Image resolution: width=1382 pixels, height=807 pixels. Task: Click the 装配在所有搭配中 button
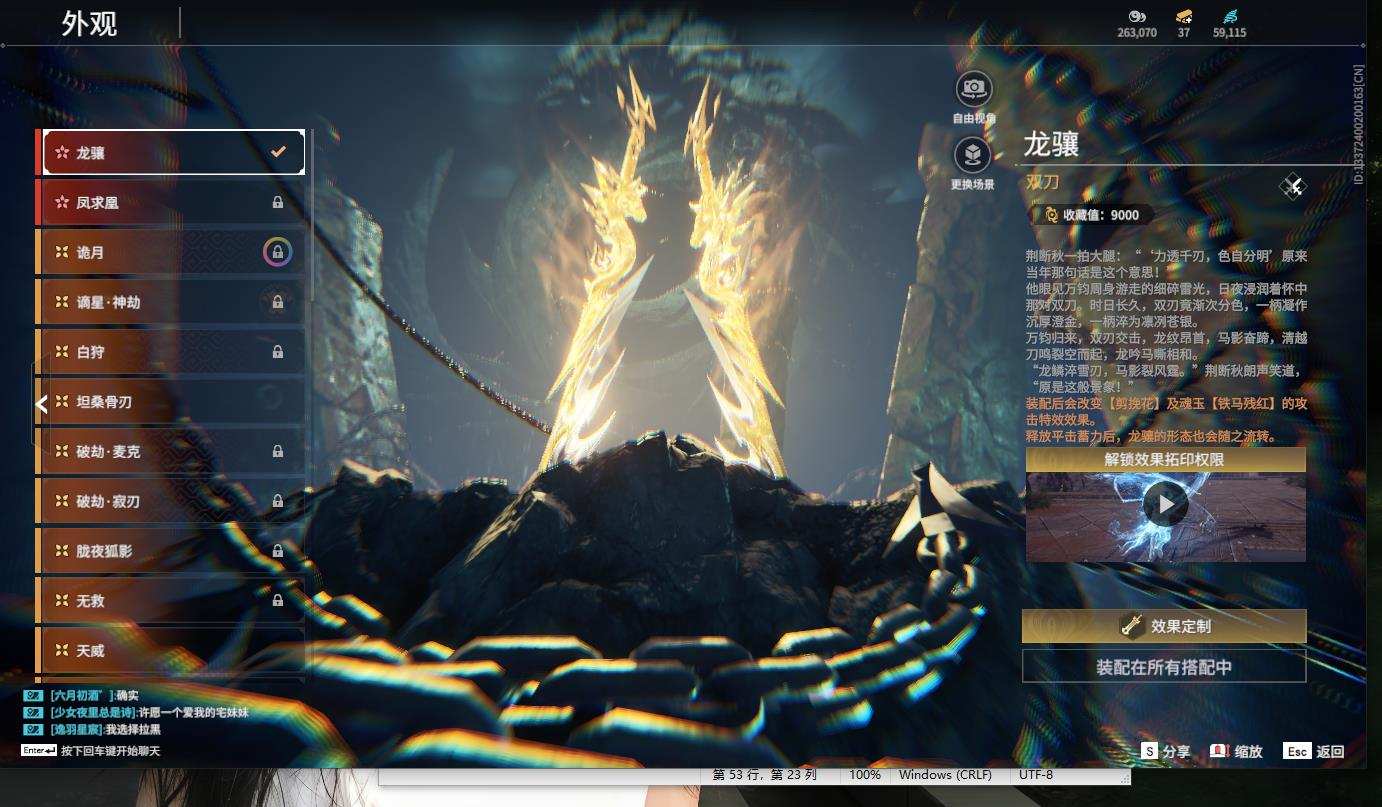tap(1164, 666)
